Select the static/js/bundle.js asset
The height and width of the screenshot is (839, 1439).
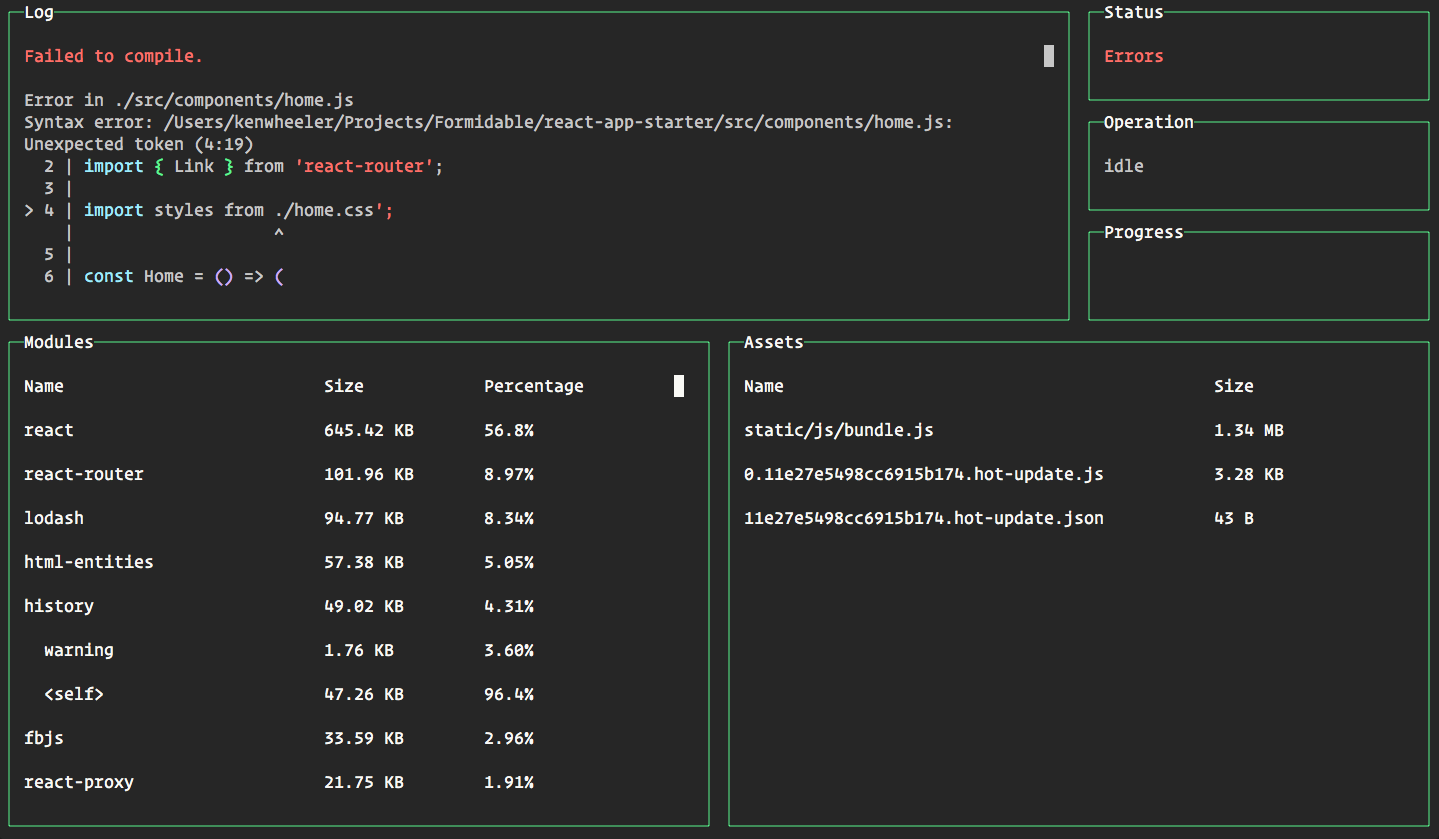click(838, 429)
